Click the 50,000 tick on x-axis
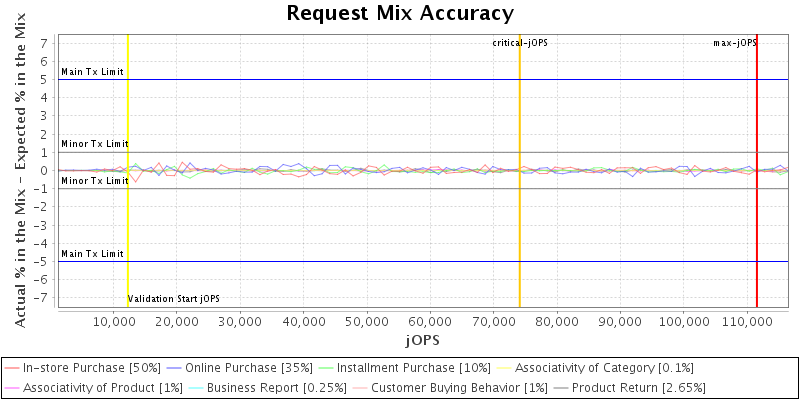Viewport: 800px width, 400px height. point(366,321)
